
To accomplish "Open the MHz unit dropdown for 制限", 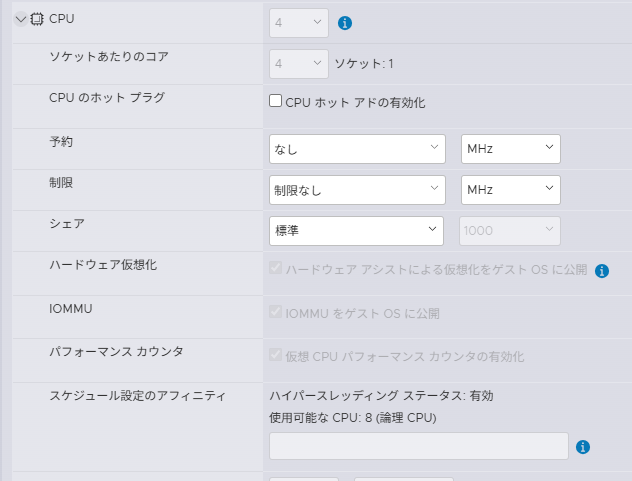I will 510,189.
